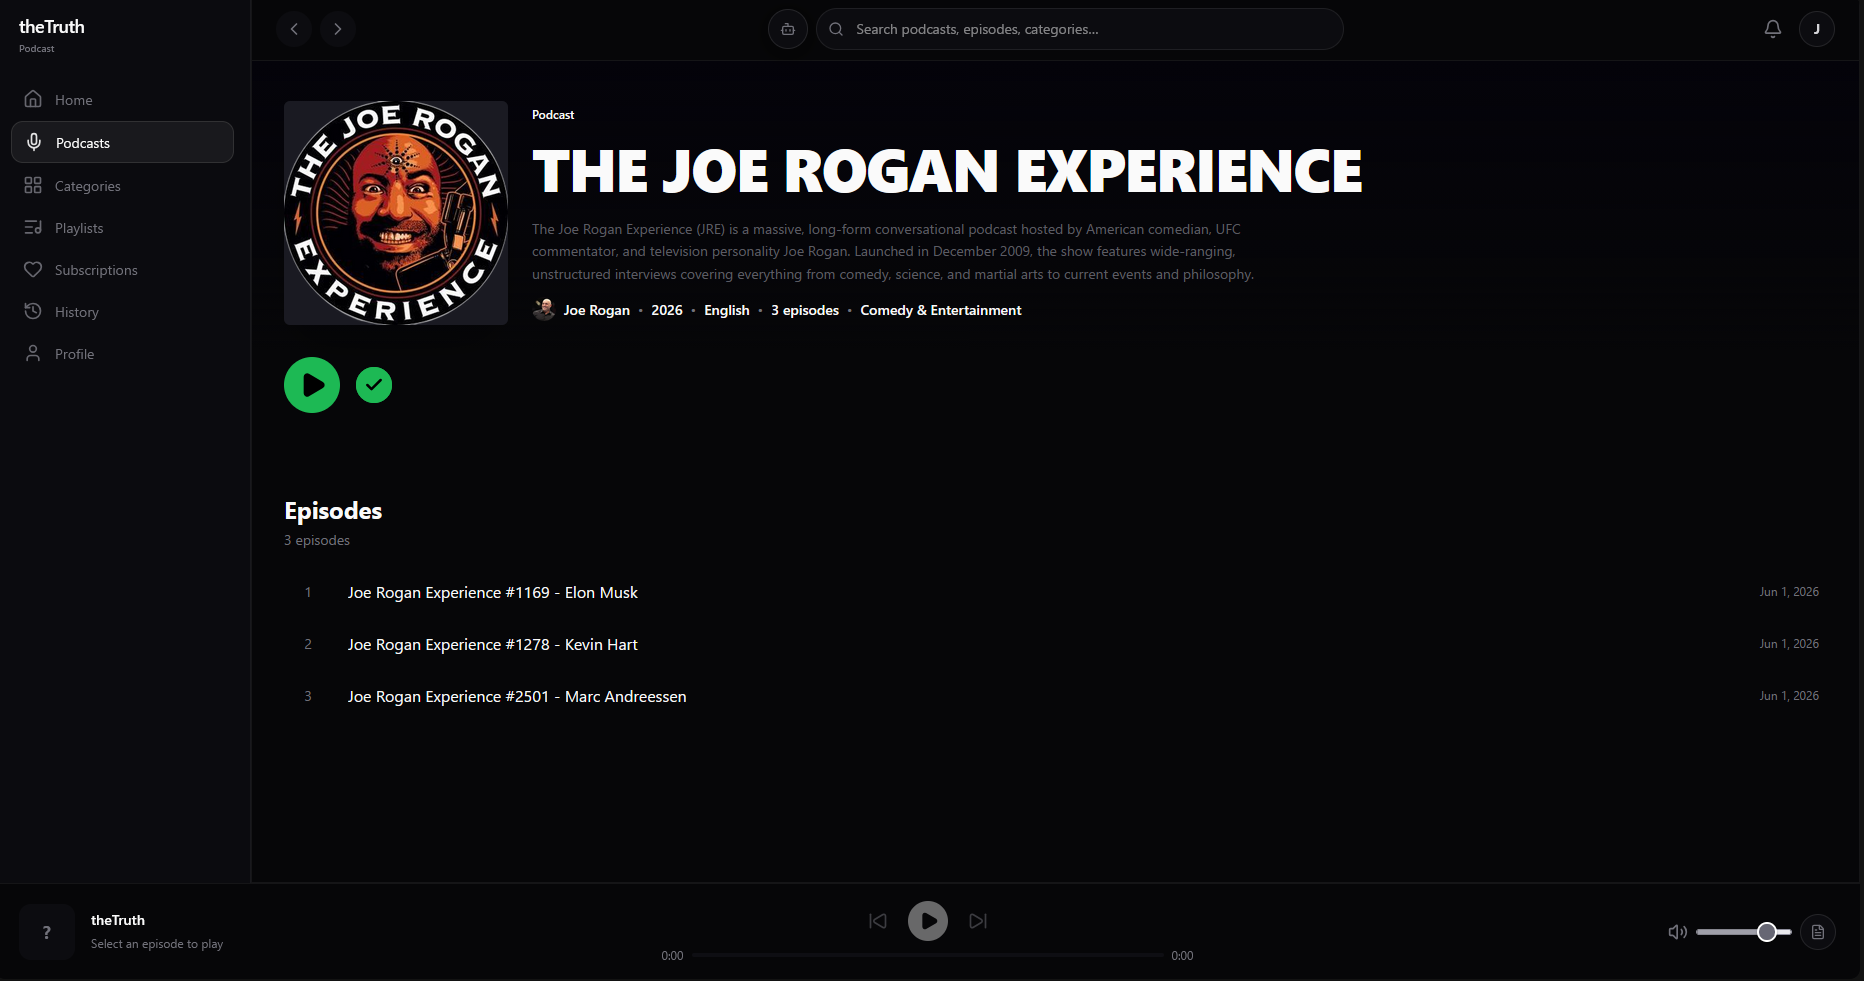Open Subscriptions in the sidebar
The height and width of the screenshot is (981, 1864).
[x=122, y=270]
